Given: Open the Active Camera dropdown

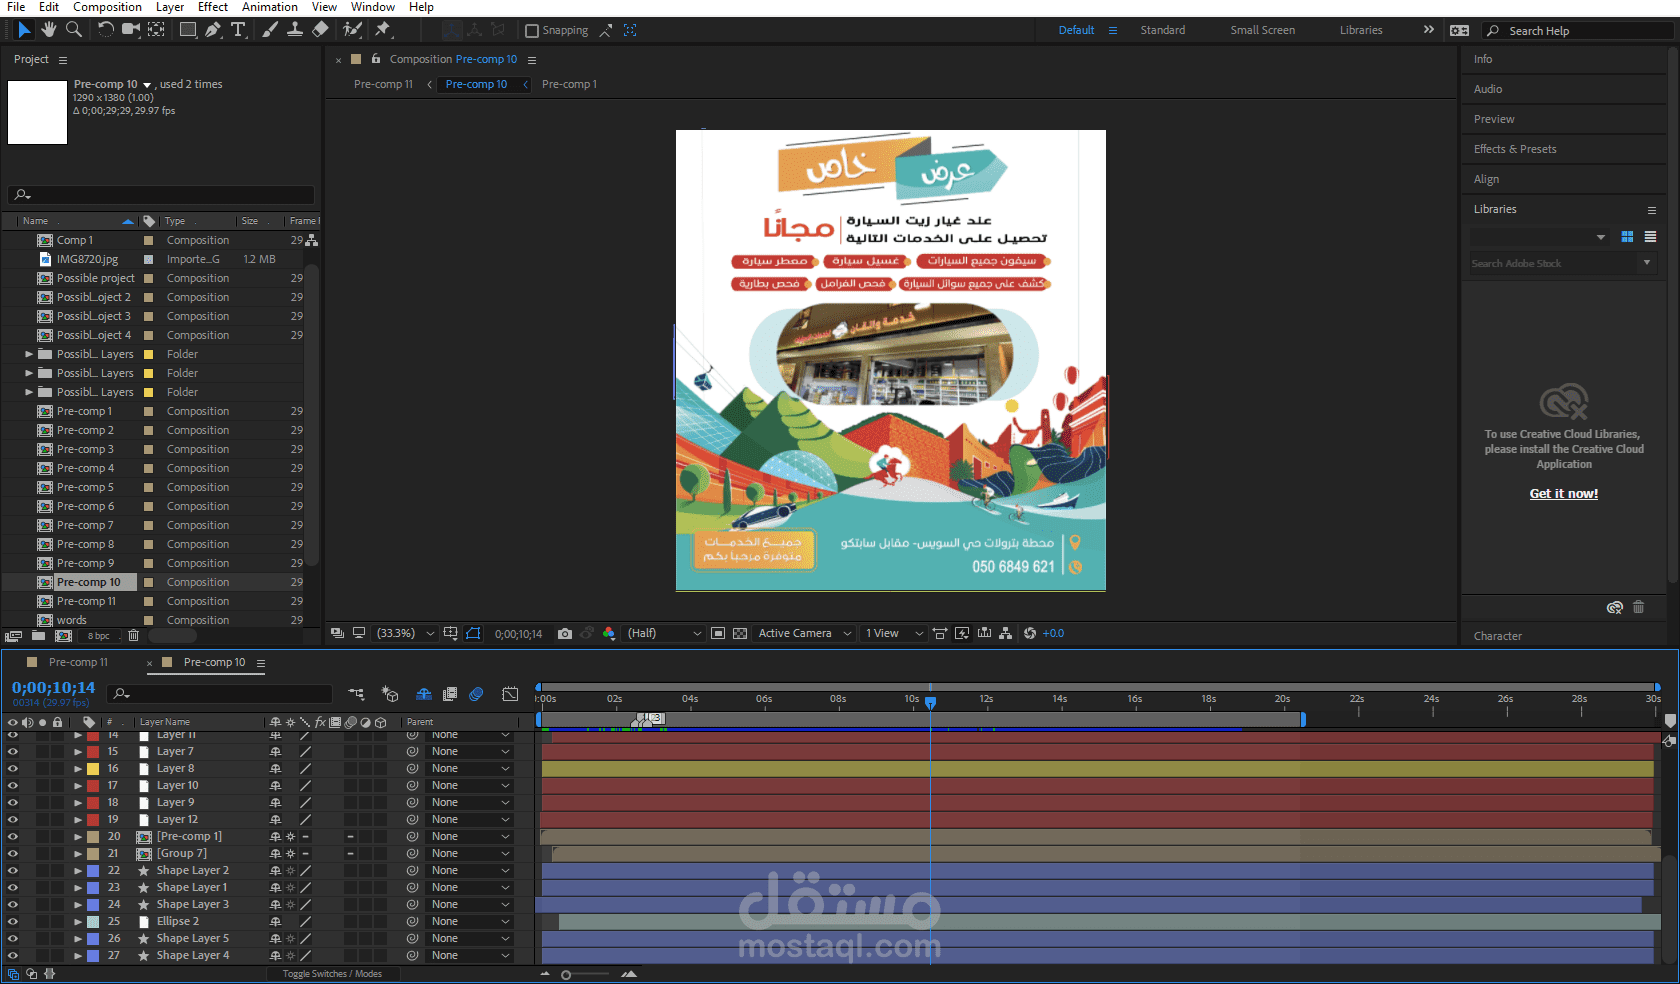Looking at the screenshot, I should (805, 633).
